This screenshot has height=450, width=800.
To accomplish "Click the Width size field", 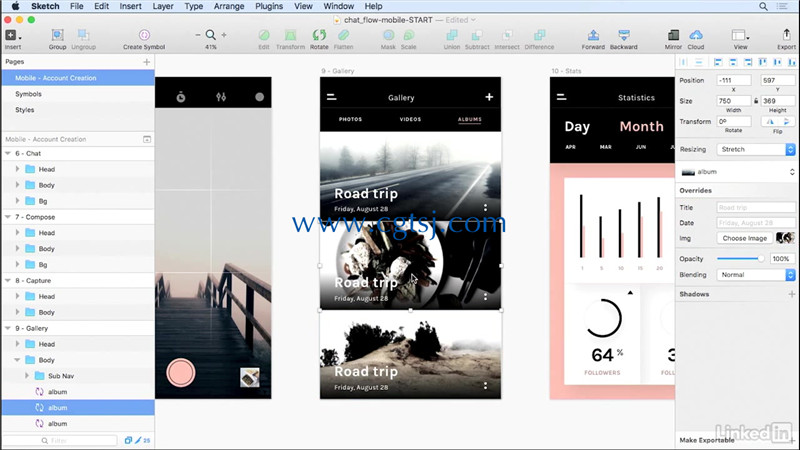I will (734, 101).
